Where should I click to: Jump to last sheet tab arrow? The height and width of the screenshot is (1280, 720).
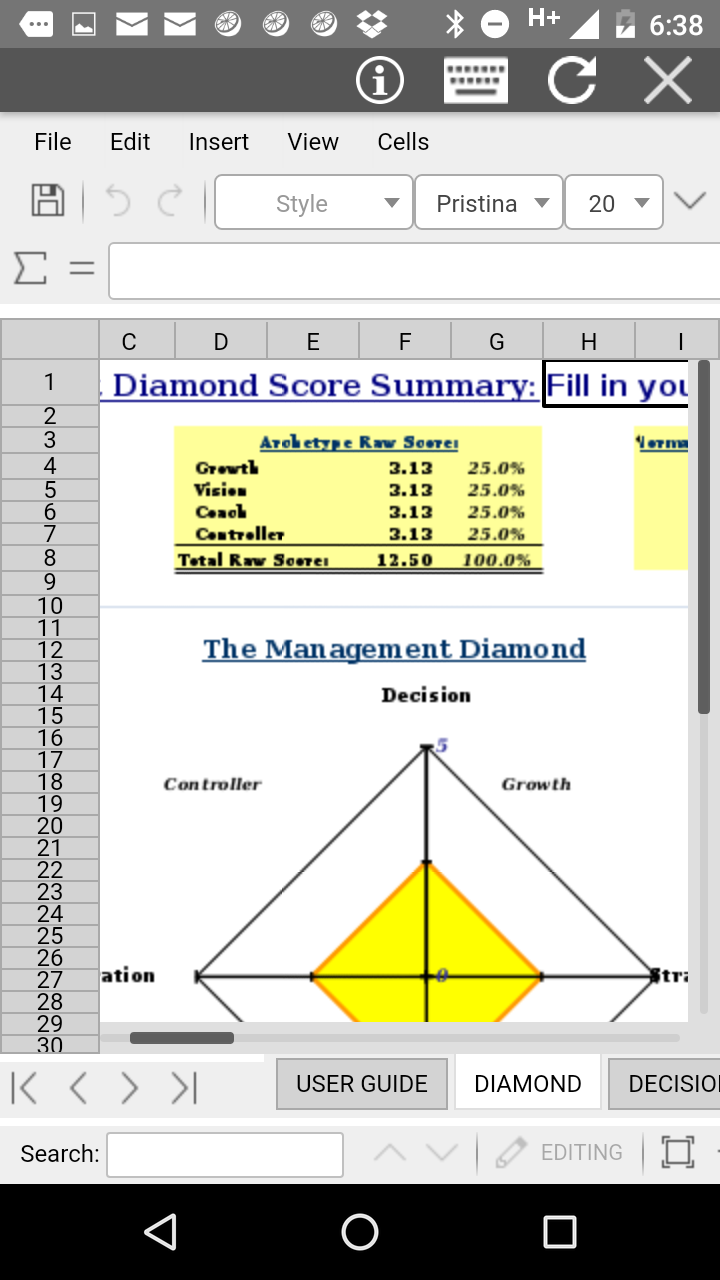click(184, 1087)
